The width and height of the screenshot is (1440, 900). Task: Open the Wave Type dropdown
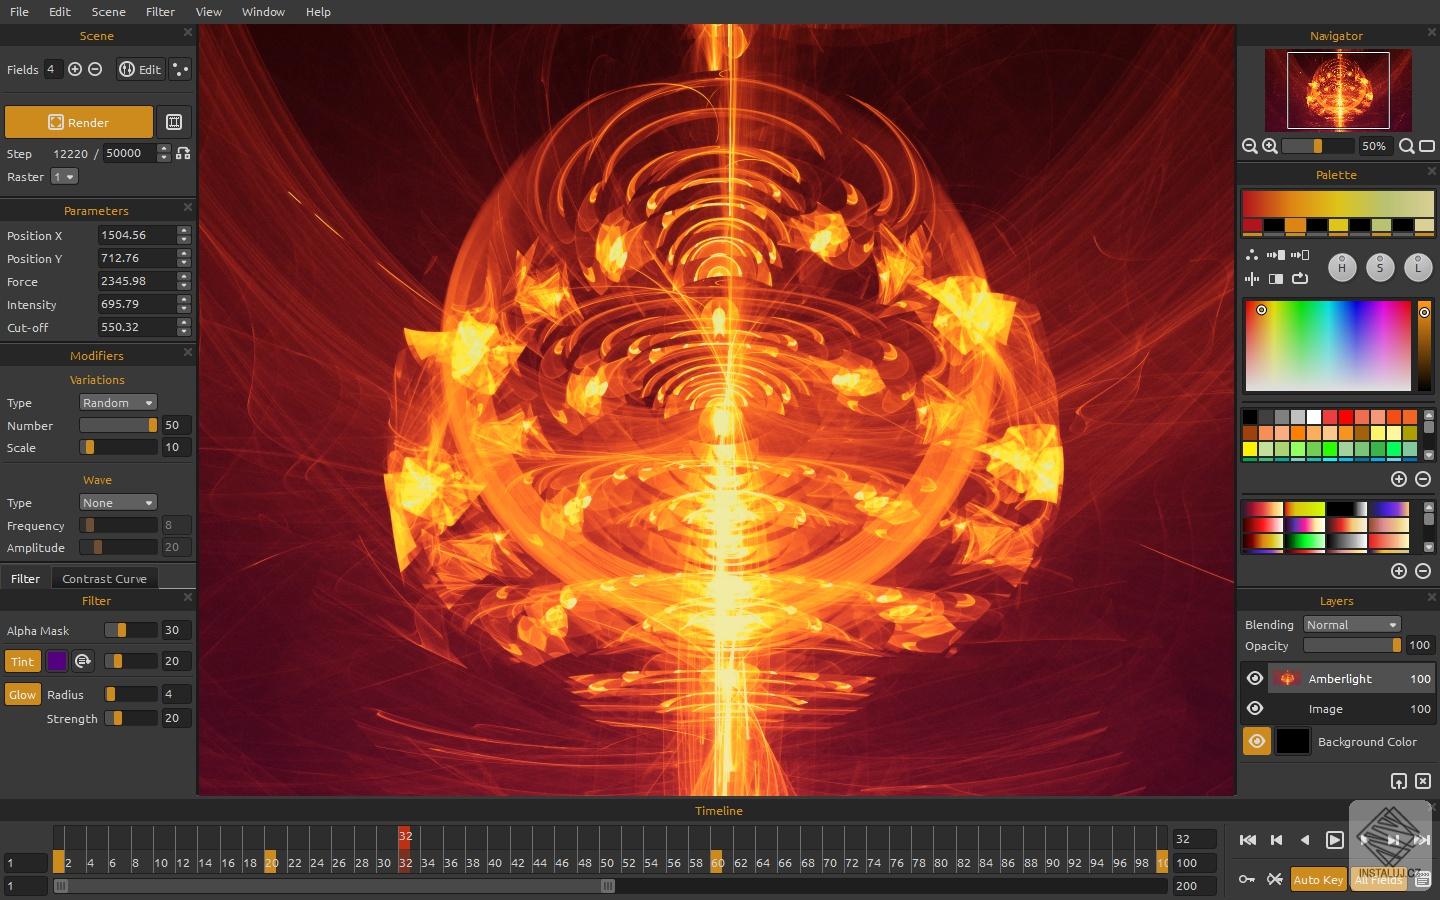(118, 502)
